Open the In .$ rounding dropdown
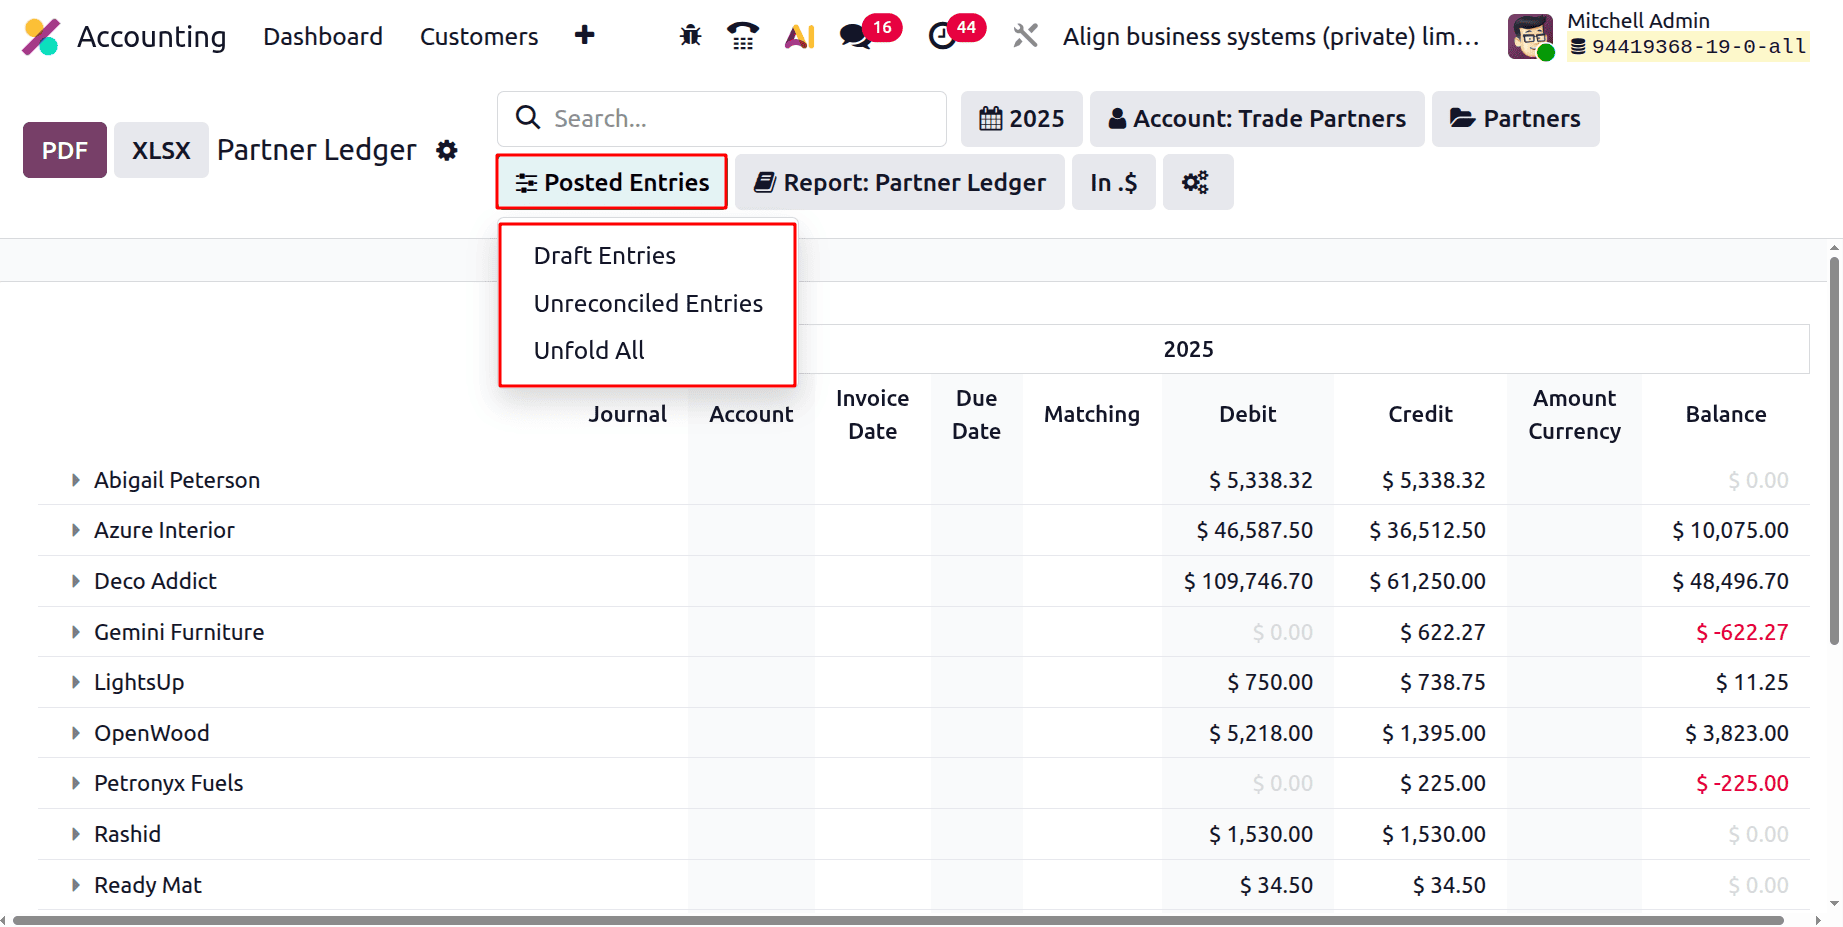This screenshot has width=1843, height=927. (1113, 182)
